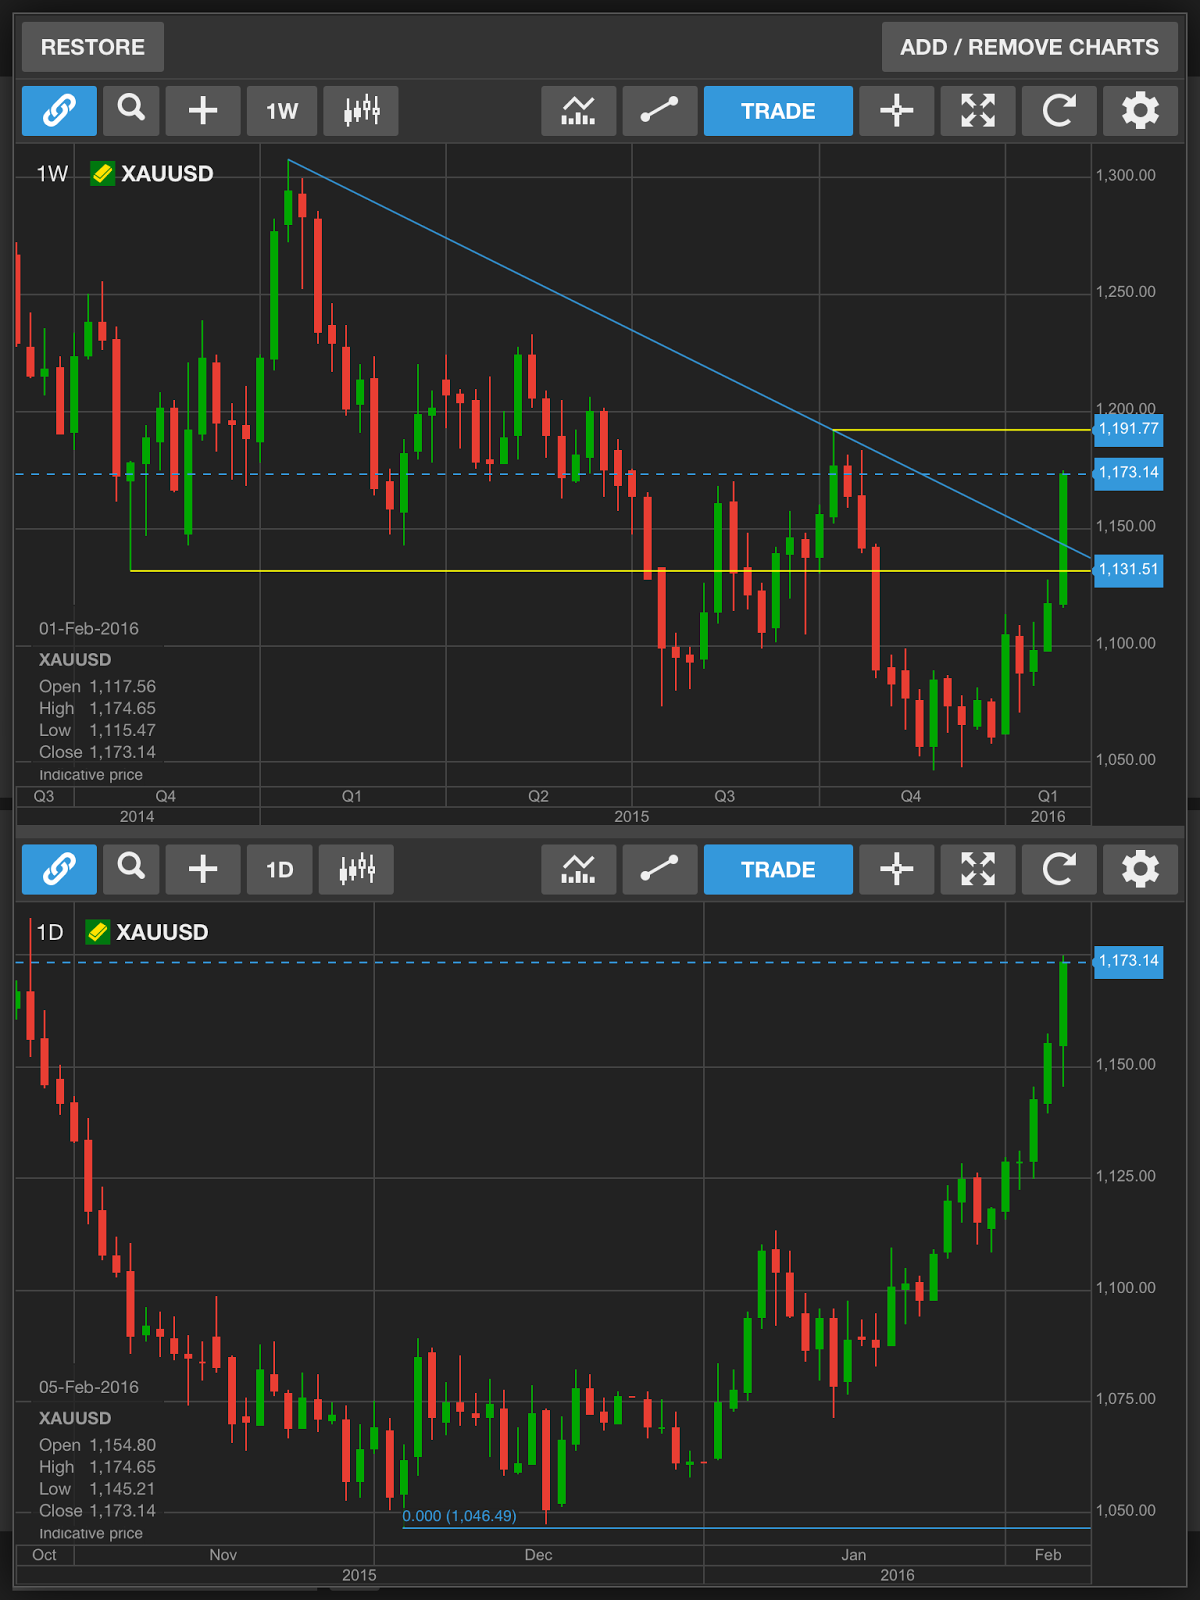Click the Q2 label on weekly time axis

pos(538,797)
